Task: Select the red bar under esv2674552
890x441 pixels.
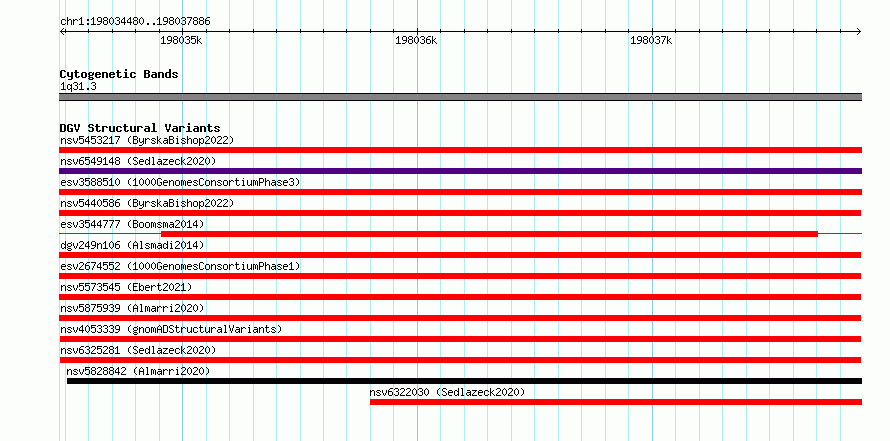Action: pyautogui.click(x=460, y=276)
